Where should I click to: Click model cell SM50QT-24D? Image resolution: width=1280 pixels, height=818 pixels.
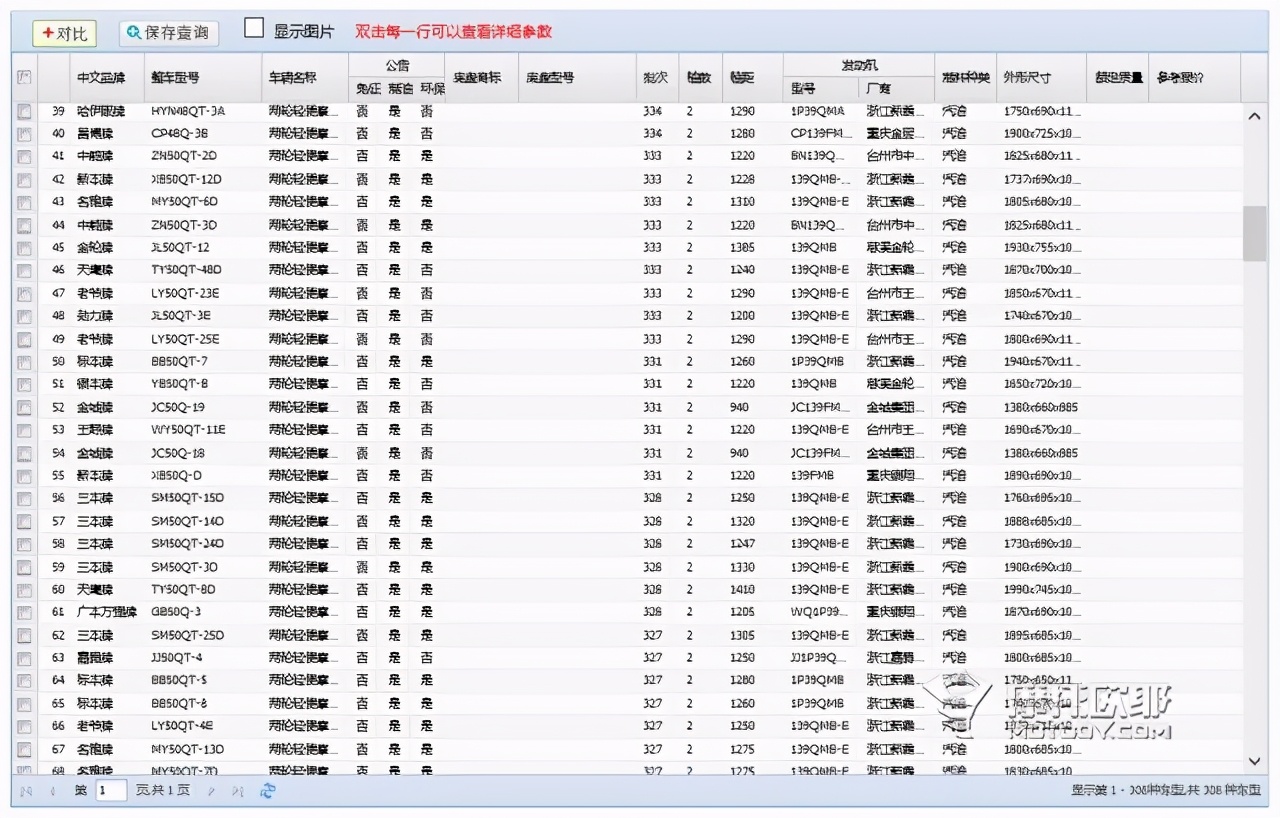coord(187,544)
